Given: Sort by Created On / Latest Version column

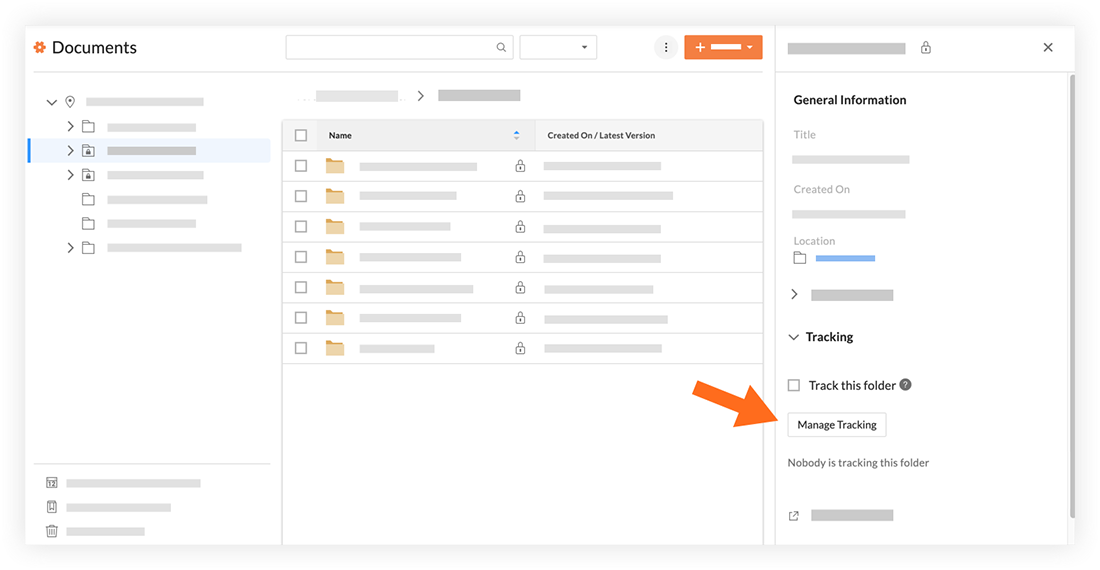Looking at the screenshot, I should pos(601,135).
